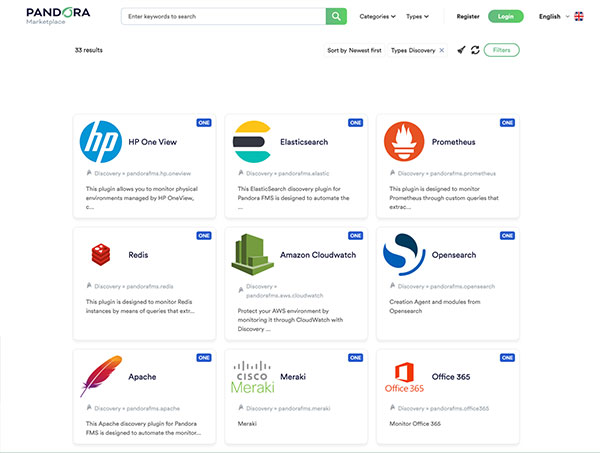
Task: Click 'pandorafms.aws.cloudwatch' path text
Action: (284, 295)
